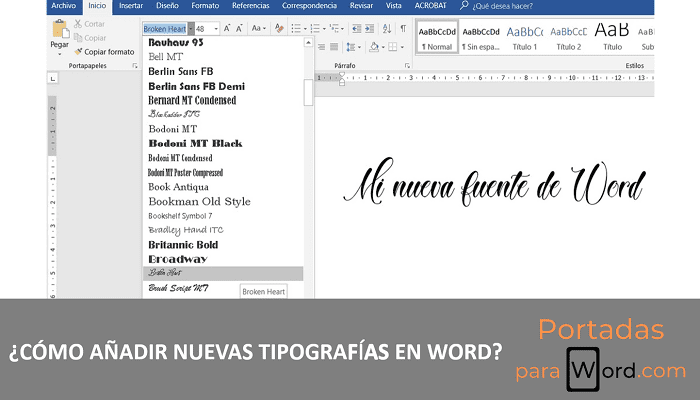700x400 pixels.
Task: Apply bullet list icon
Action: (x=296, y=29)
